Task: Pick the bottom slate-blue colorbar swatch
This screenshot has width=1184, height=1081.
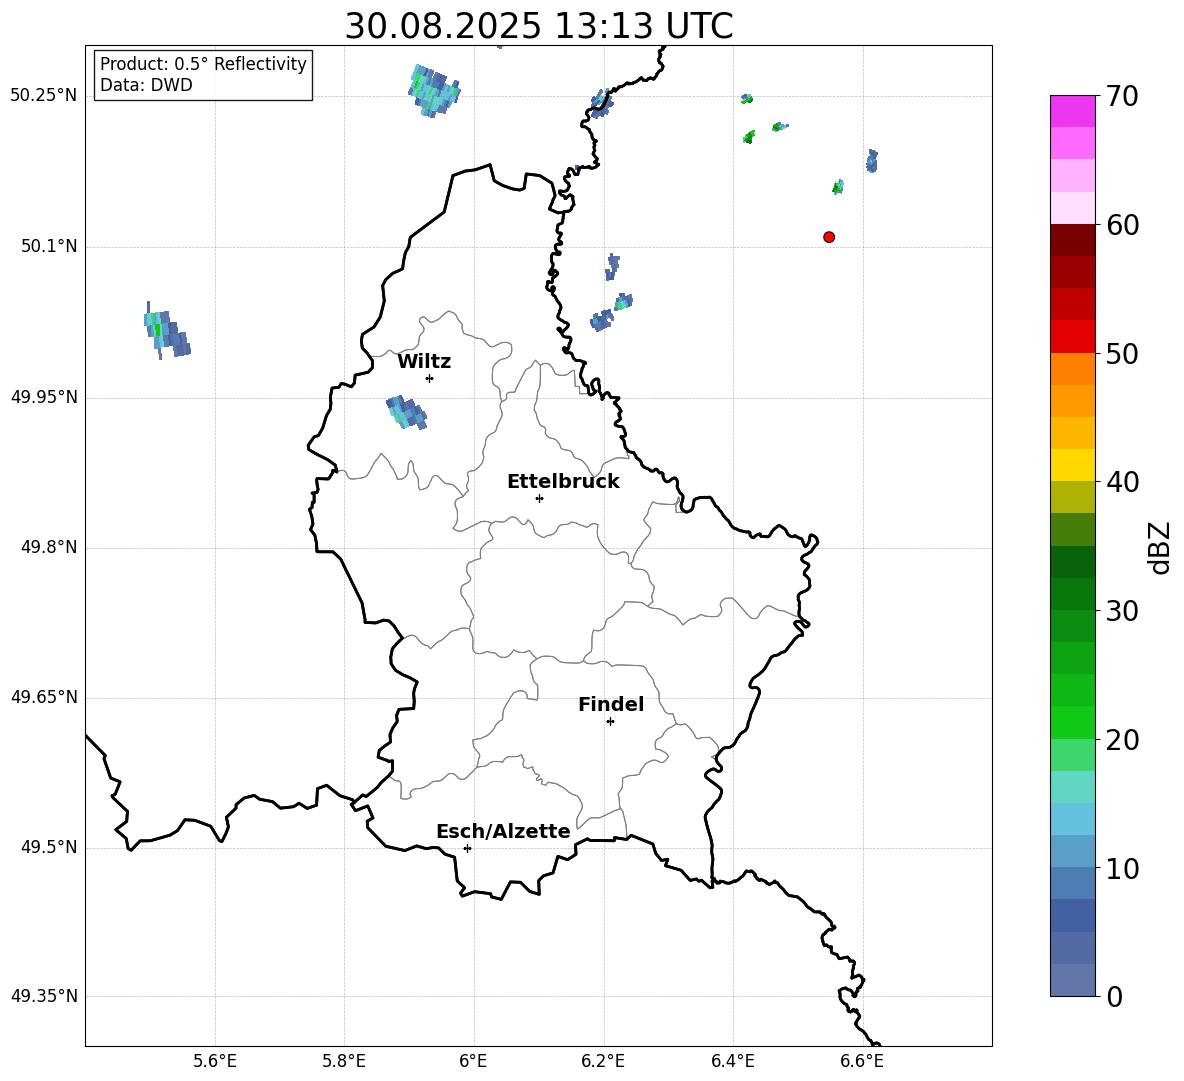Action: [1072, 980]
